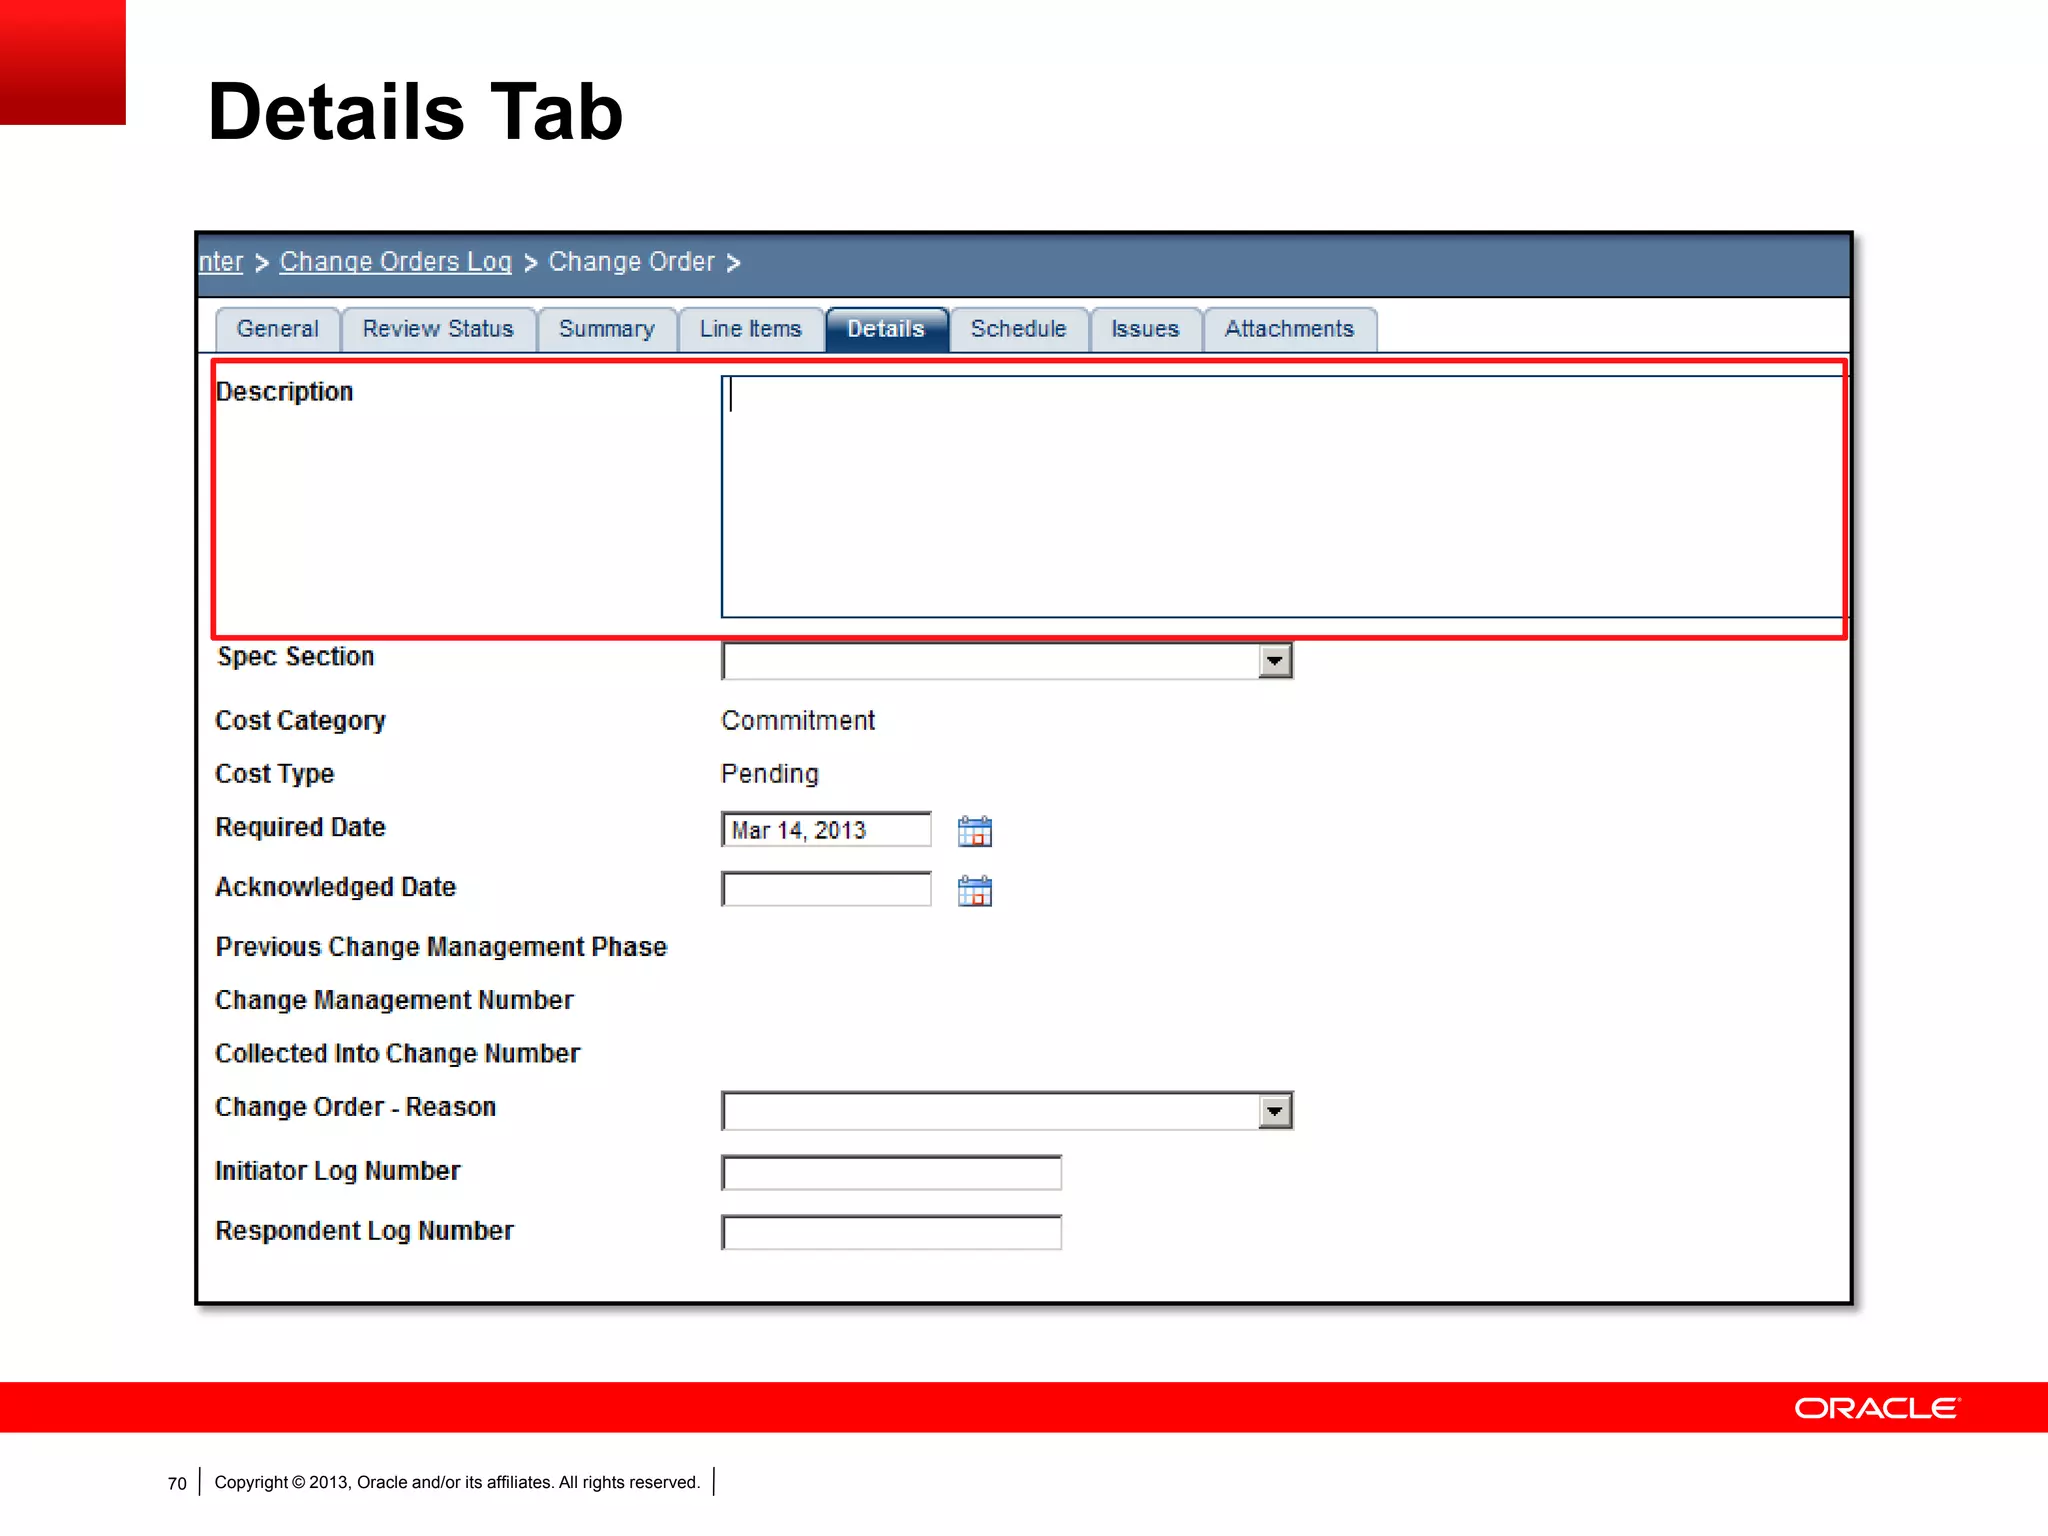
Task: Switch to the Review Status tab
Action: (x=438, y=329)
